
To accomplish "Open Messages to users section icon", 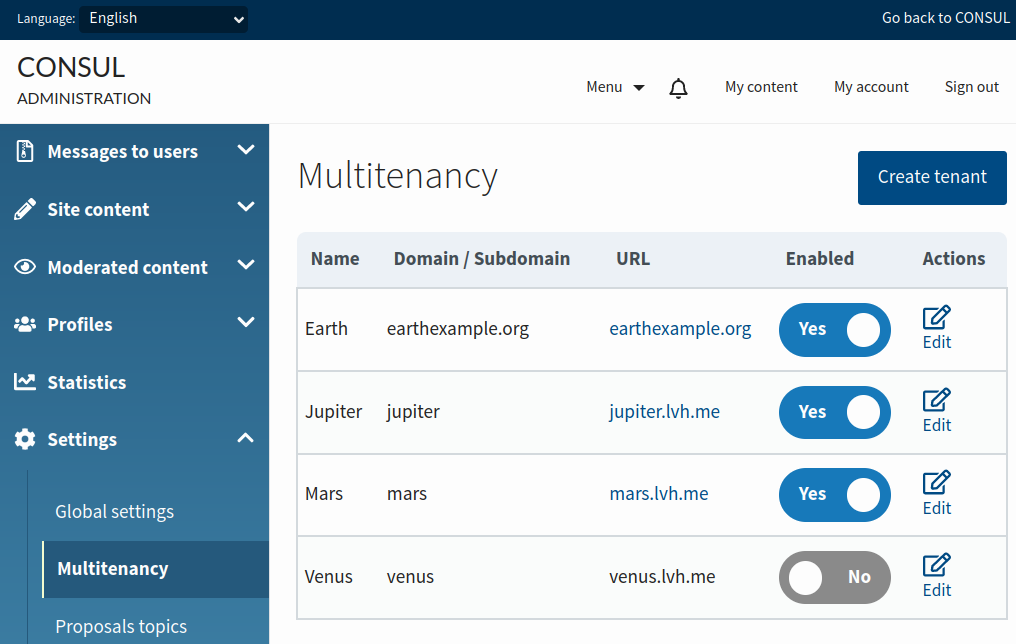I will pyautogui.click(x=22, y=150).
